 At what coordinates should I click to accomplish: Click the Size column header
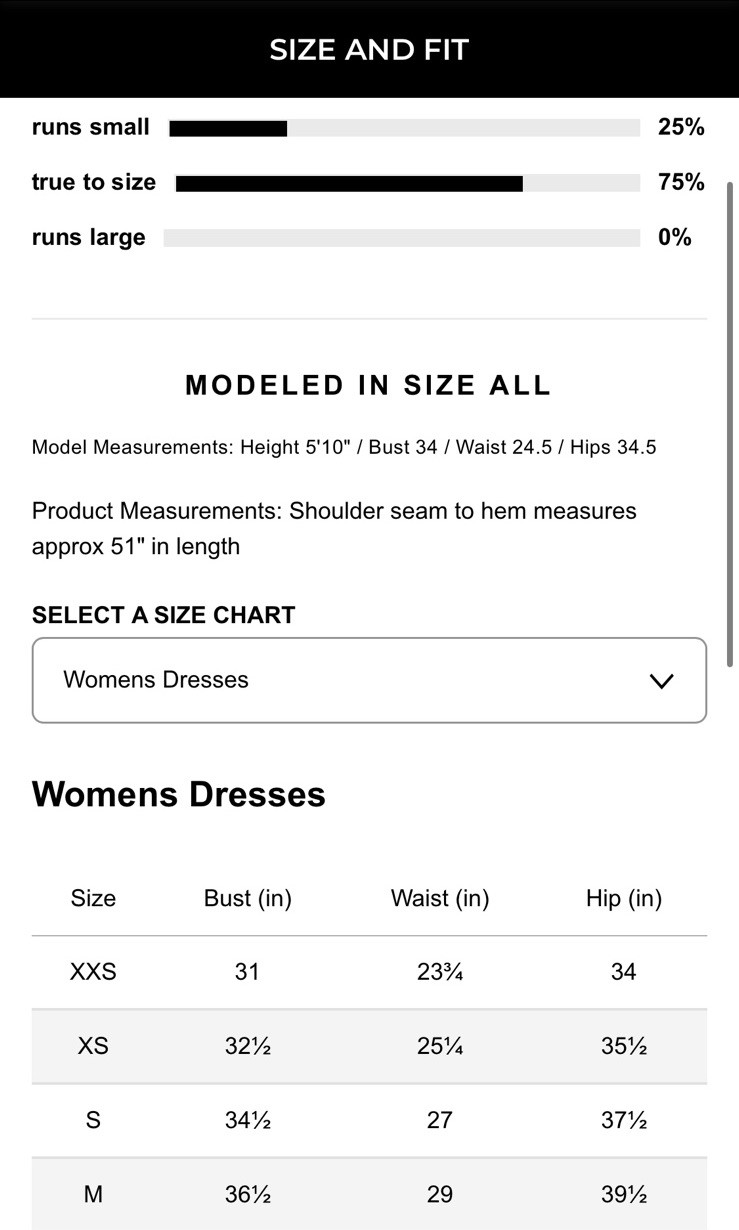(93, 898)
